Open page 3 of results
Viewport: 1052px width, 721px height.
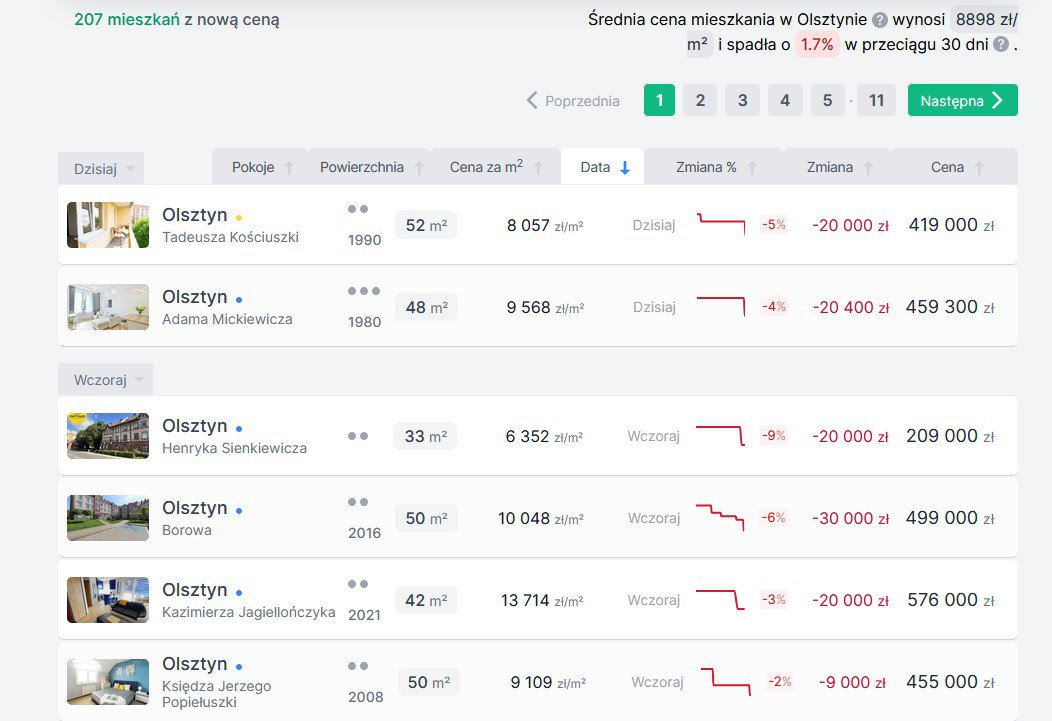point(742,100)
